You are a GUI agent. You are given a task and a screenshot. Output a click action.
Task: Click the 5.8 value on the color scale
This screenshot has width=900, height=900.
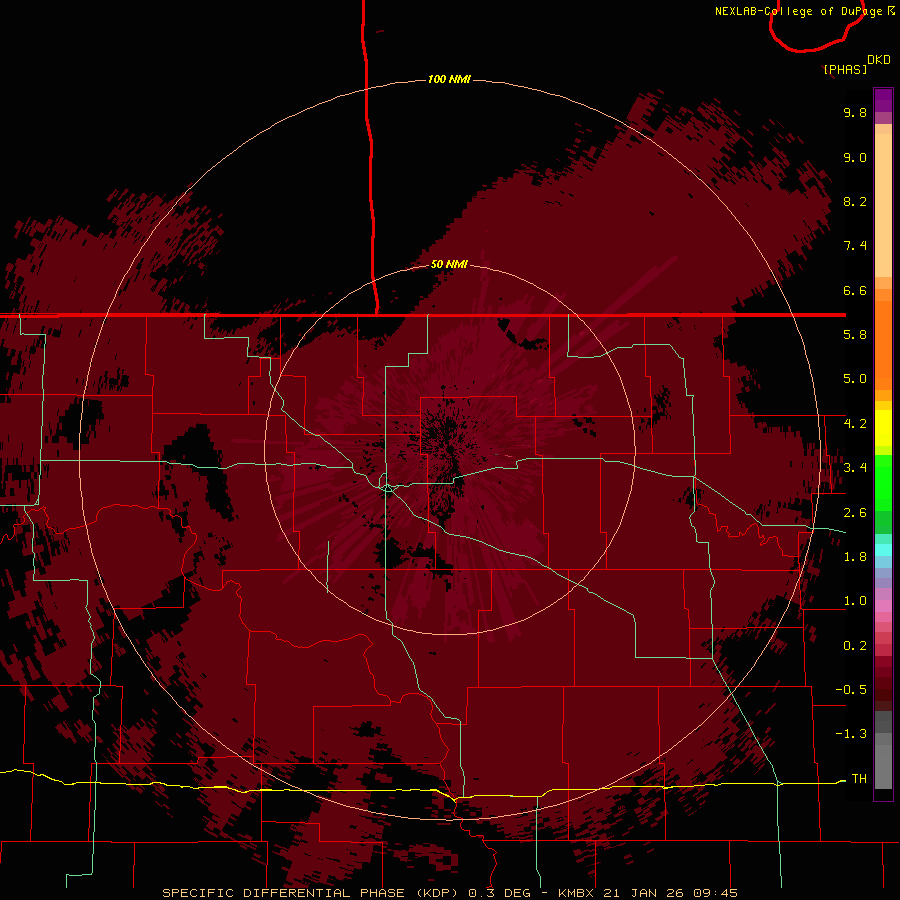coord(855,335)
